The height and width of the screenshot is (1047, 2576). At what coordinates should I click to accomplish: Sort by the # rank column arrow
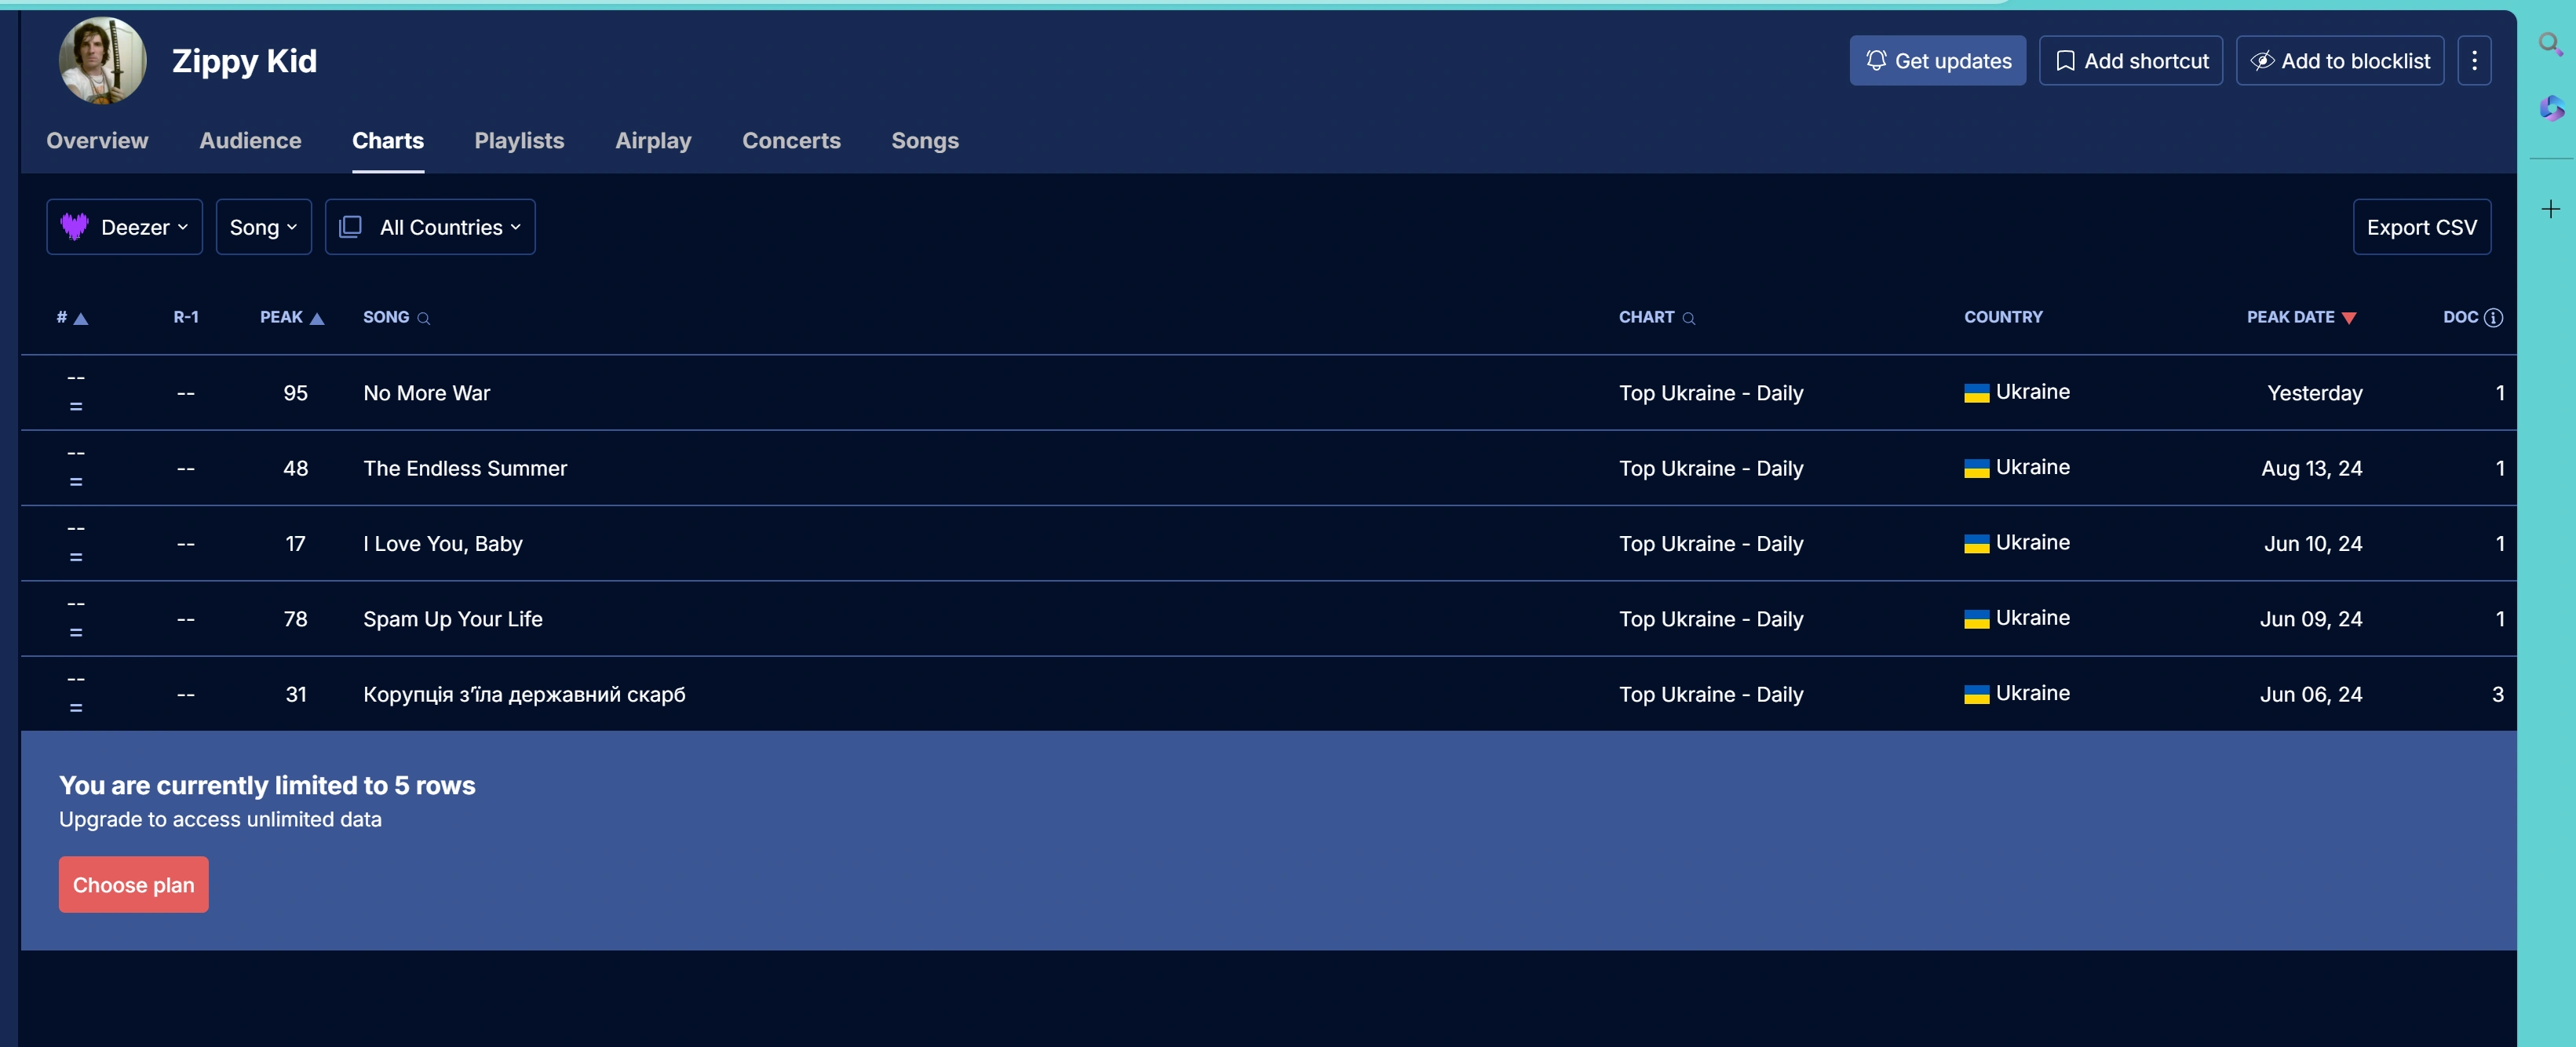pos(81,318)
